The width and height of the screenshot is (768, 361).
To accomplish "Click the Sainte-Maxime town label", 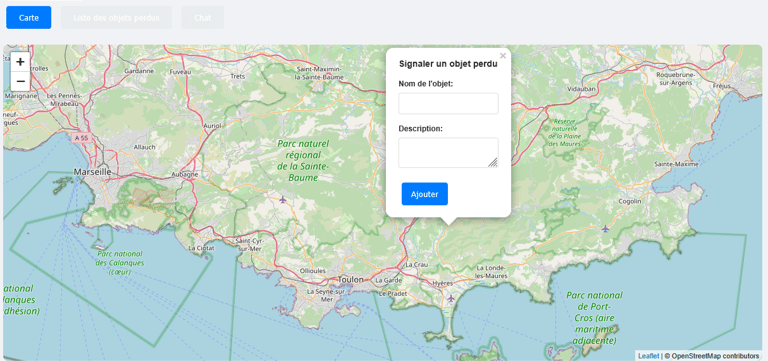I will 676,164.
